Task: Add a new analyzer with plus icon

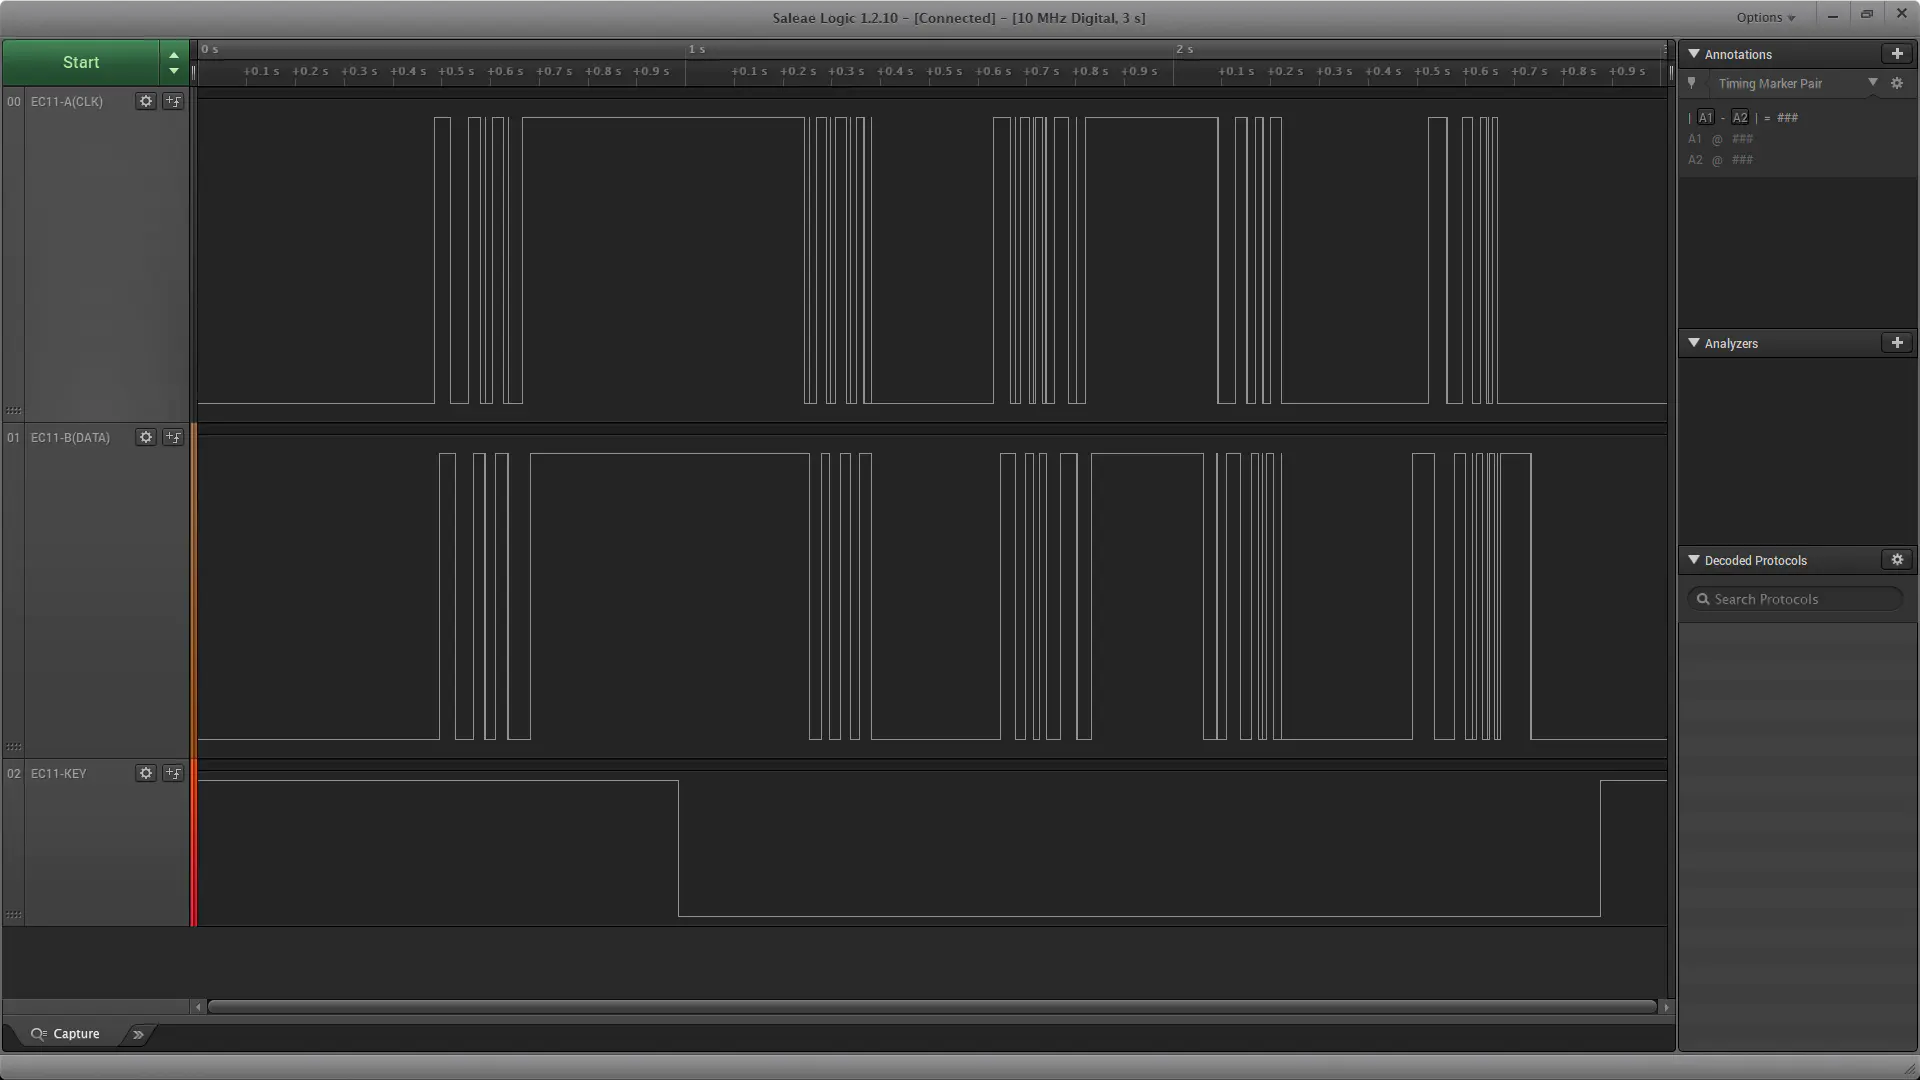Action: point(1897,343)
